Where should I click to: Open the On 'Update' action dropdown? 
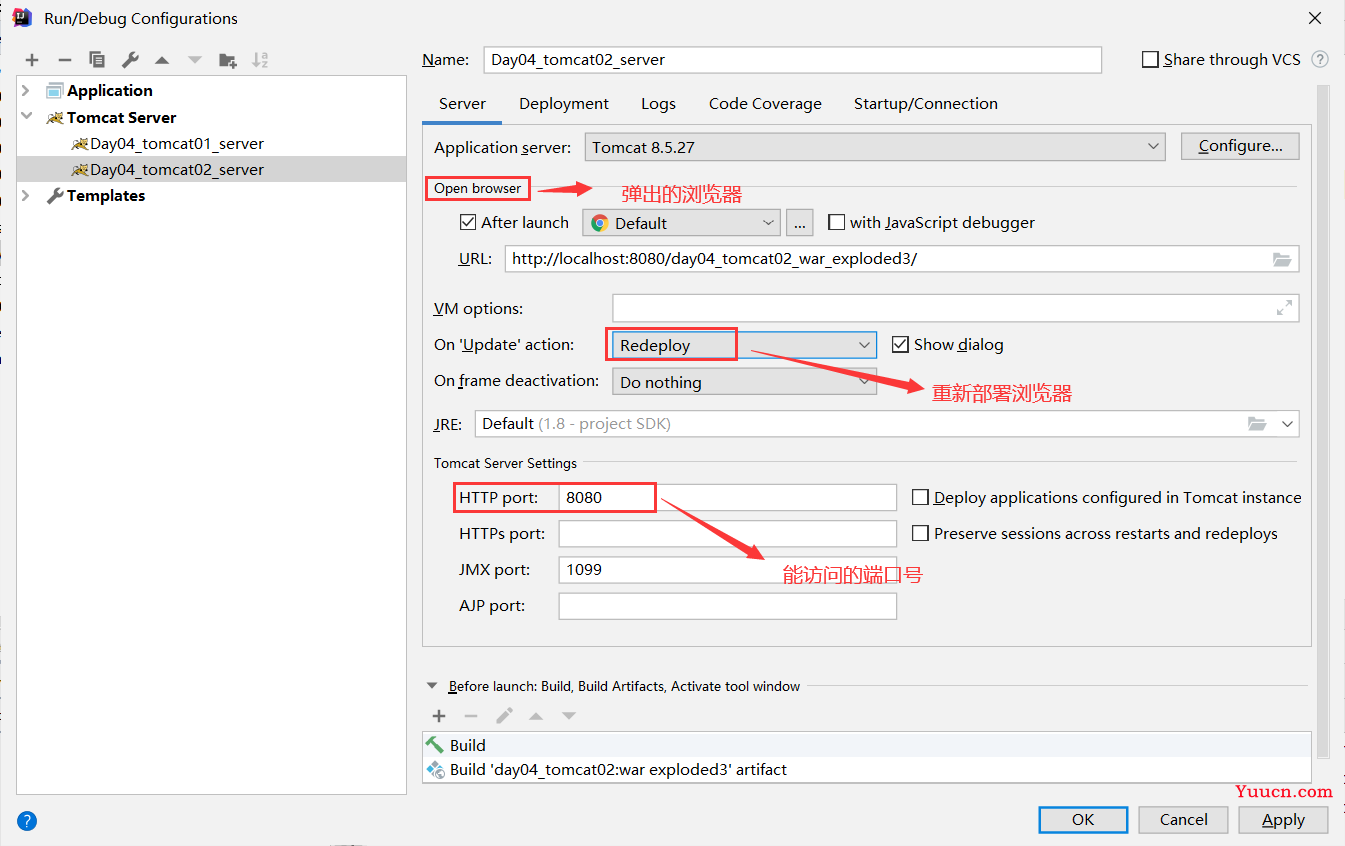coord(744,345)
